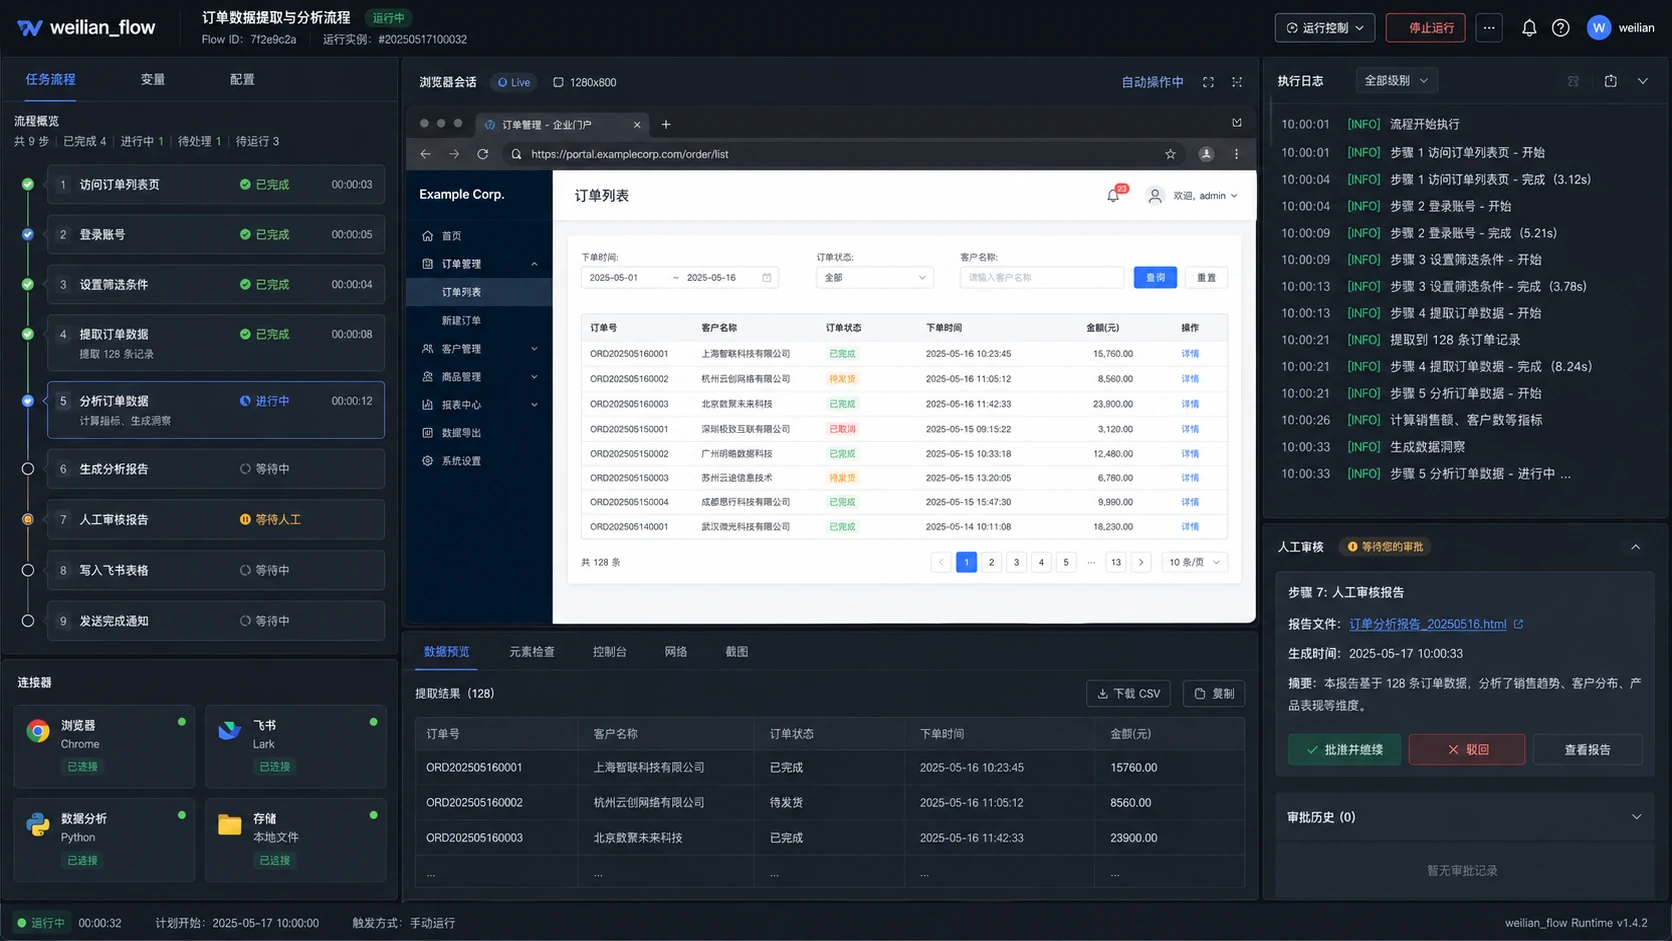The width and height of the screenshot is (1672, 941).
Task: Open external link icon beside report file
Action: coord(1518,624)
